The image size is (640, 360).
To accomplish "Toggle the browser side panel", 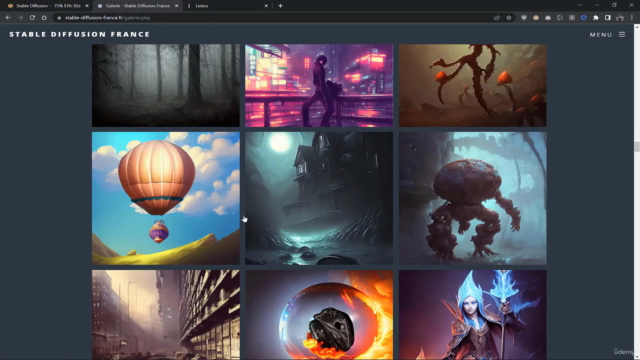I will (x=608, y=18).
